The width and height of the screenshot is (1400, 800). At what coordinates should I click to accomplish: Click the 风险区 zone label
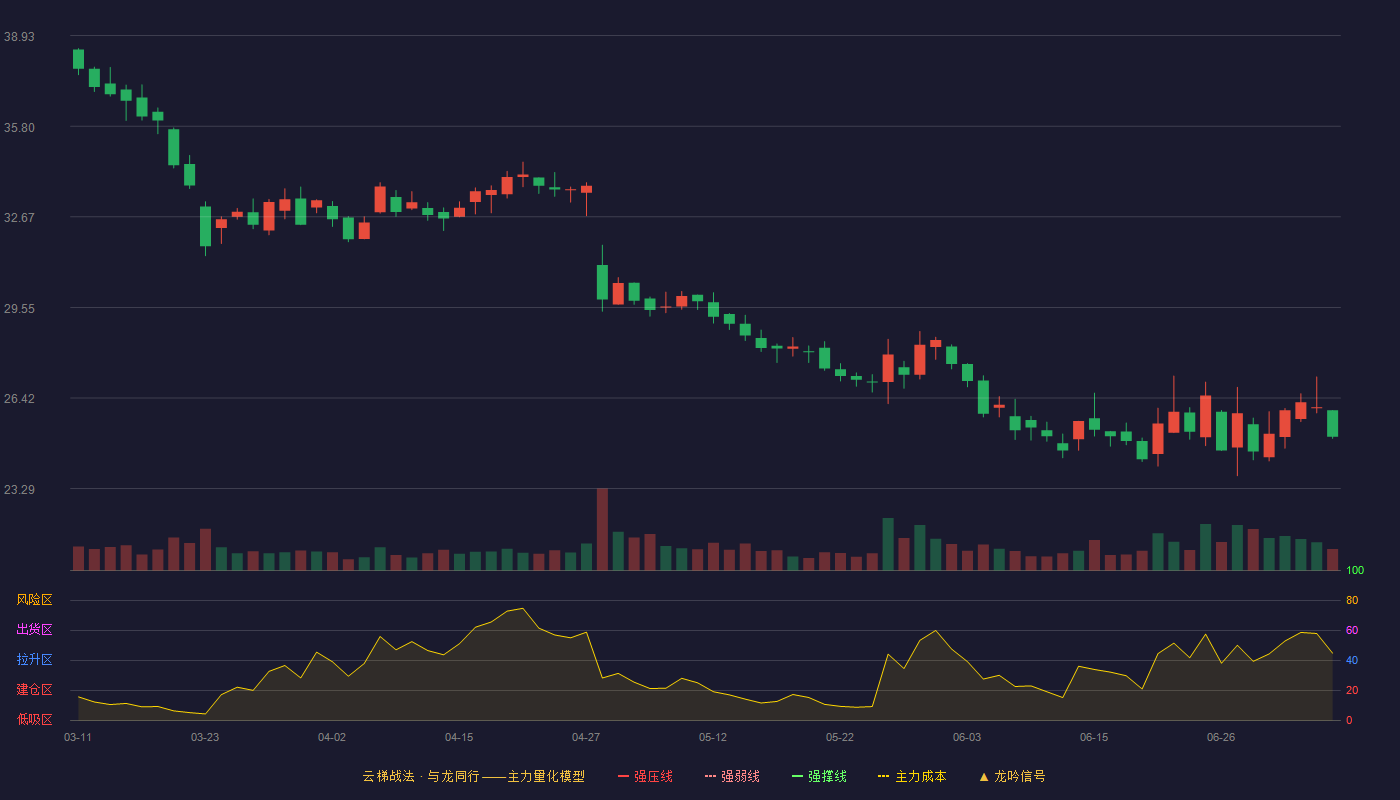click(x=35, y=600)
